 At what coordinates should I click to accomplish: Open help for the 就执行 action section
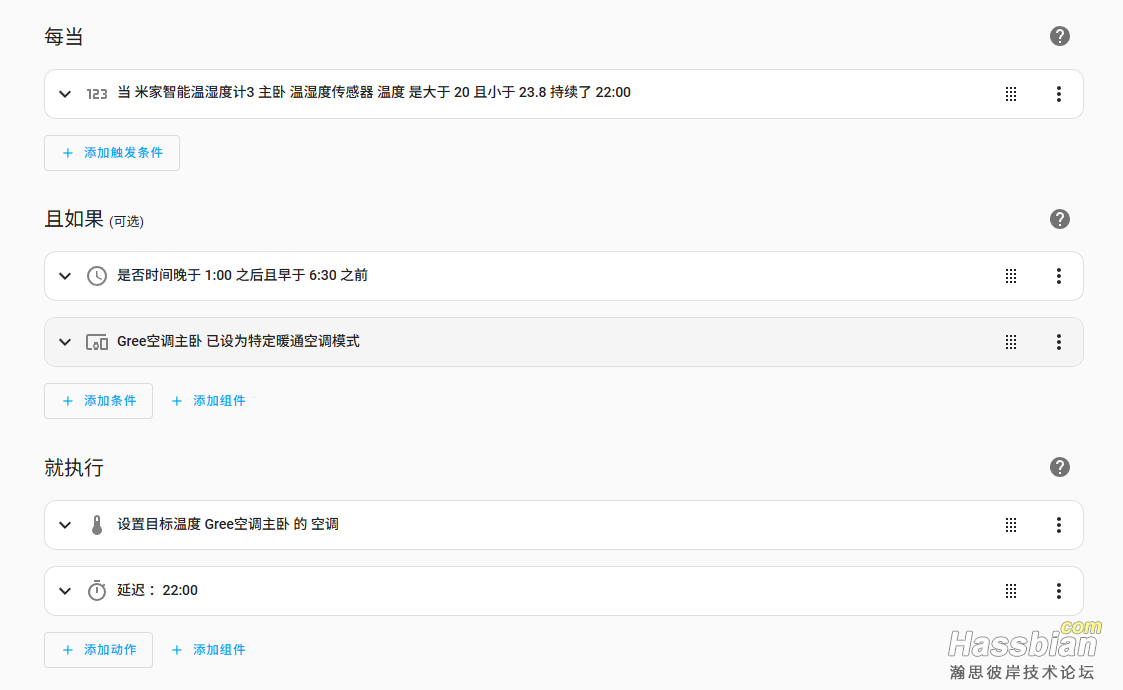coord(1059,467)
